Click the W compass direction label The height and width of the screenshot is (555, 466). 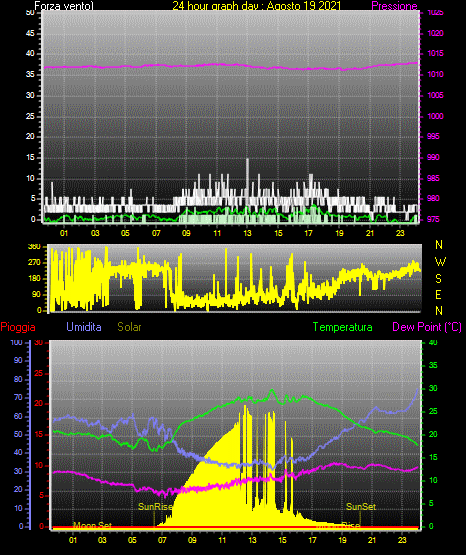click(440, 262)
